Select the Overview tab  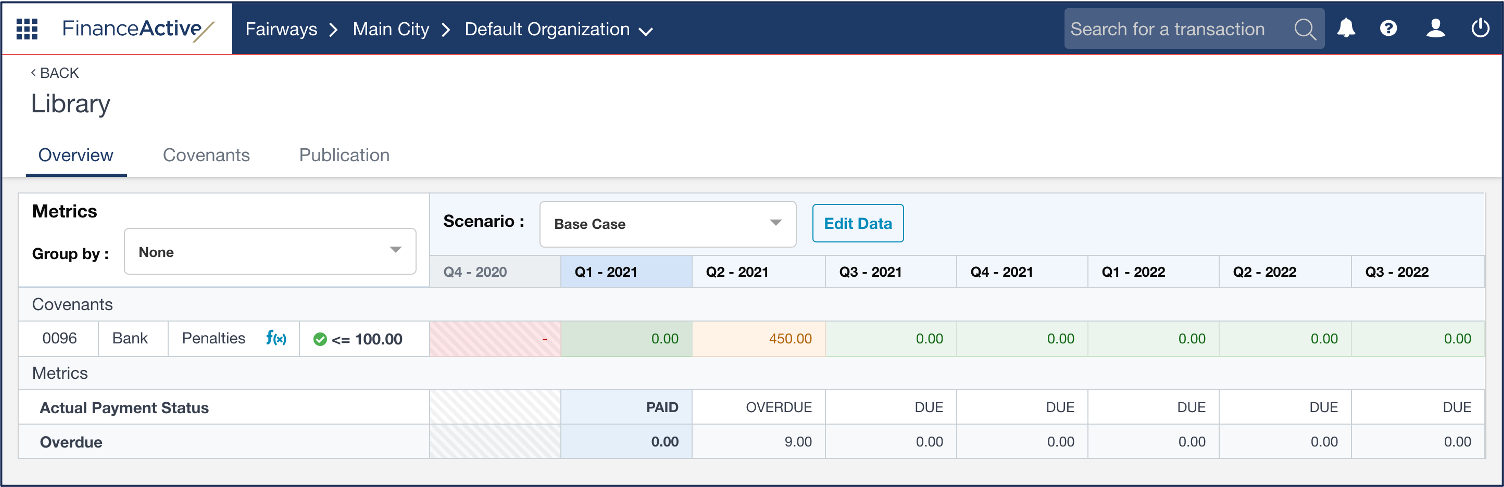point(76,155)
